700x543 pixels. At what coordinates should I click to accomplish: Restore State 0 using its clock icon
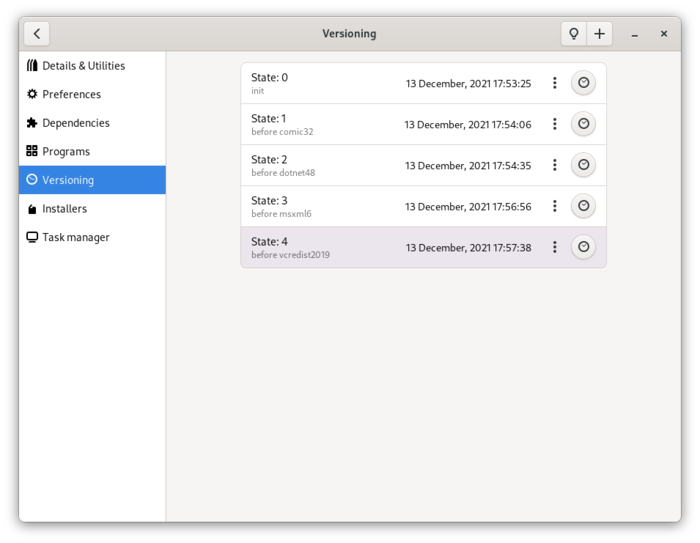tap(583, 83)
